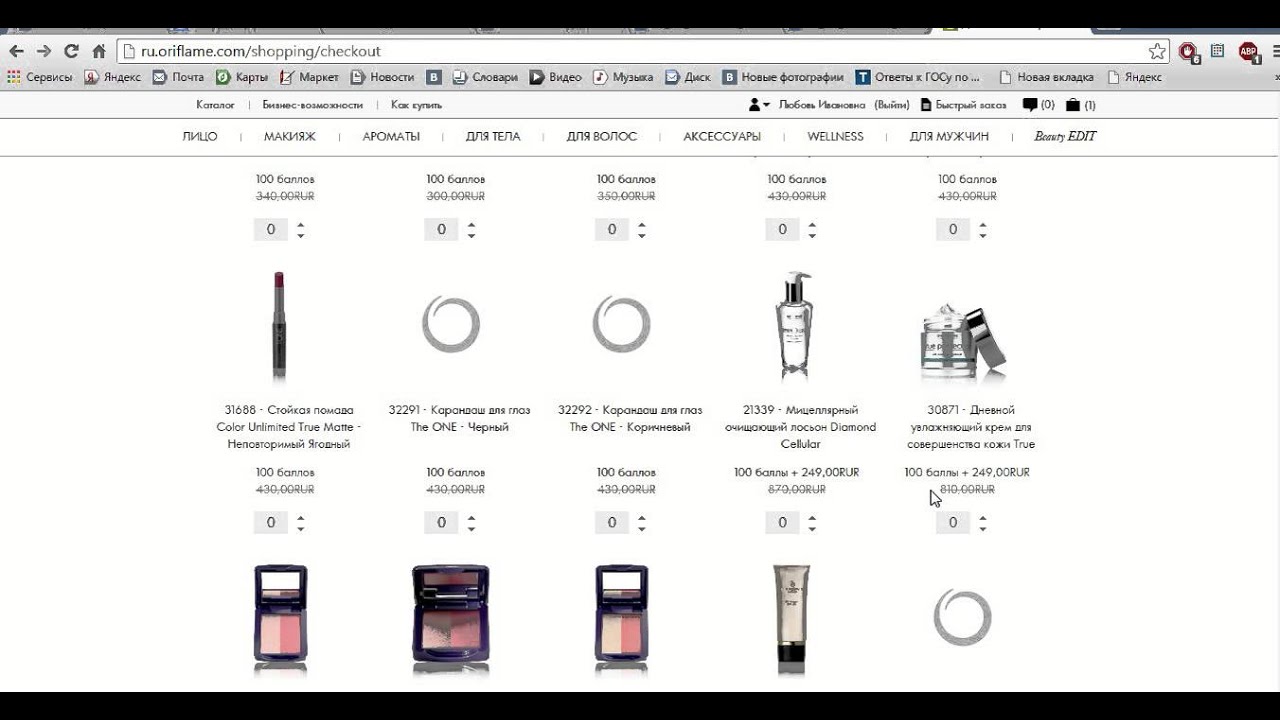Bookmark this page with the star icon
This screenshot has width=1280, height=720.
coord(1157,51)
